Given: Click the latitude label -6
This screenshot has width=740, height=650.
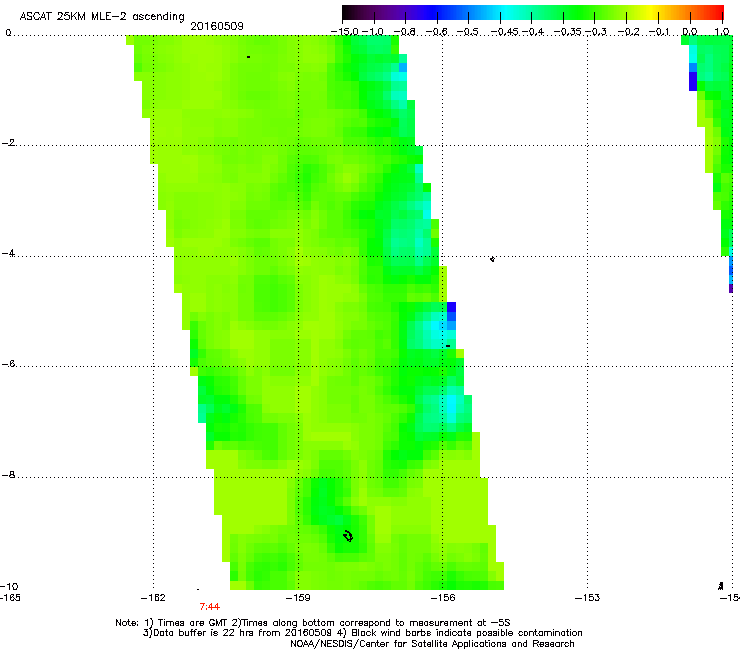Looking at the screenshot, I should point(8,364).
